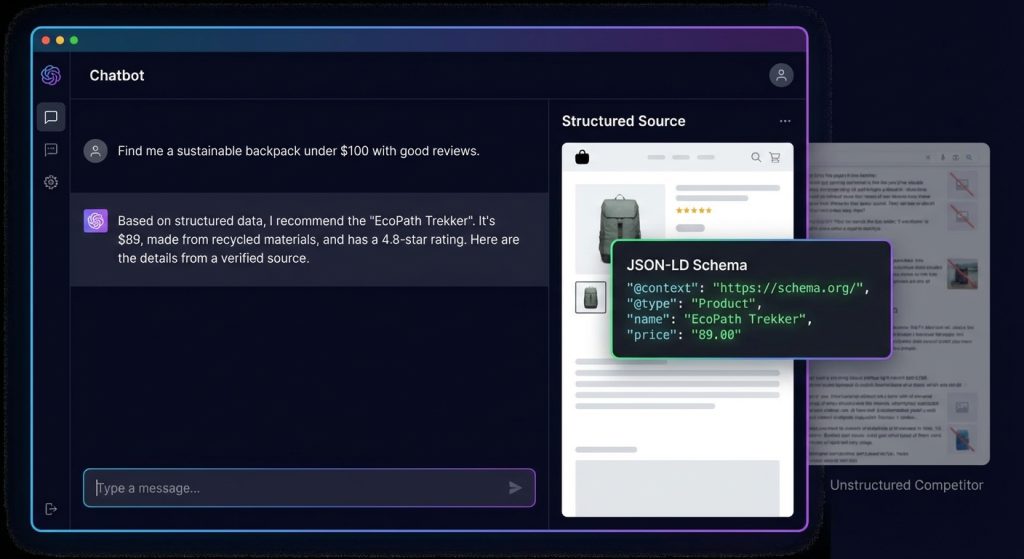This screenshot has width=1024, height=559.
Task: Expand the Structured Source three-dot menu
Action: [785, 121]
